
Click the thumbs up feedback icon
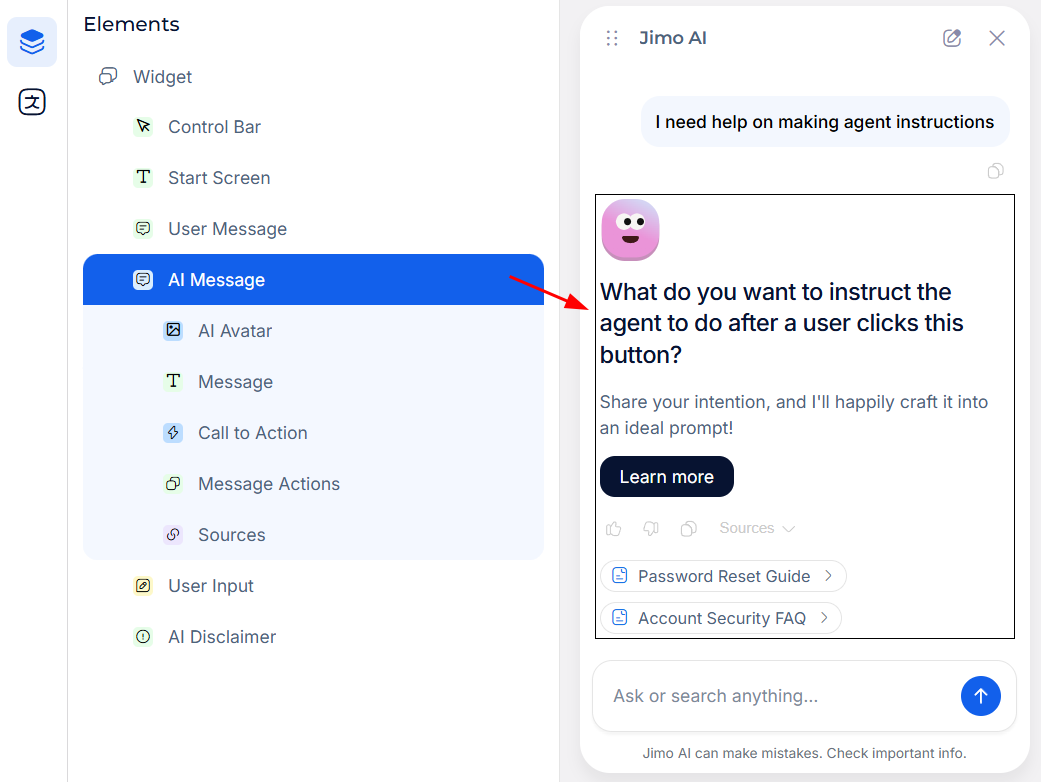tap(614, 529)
